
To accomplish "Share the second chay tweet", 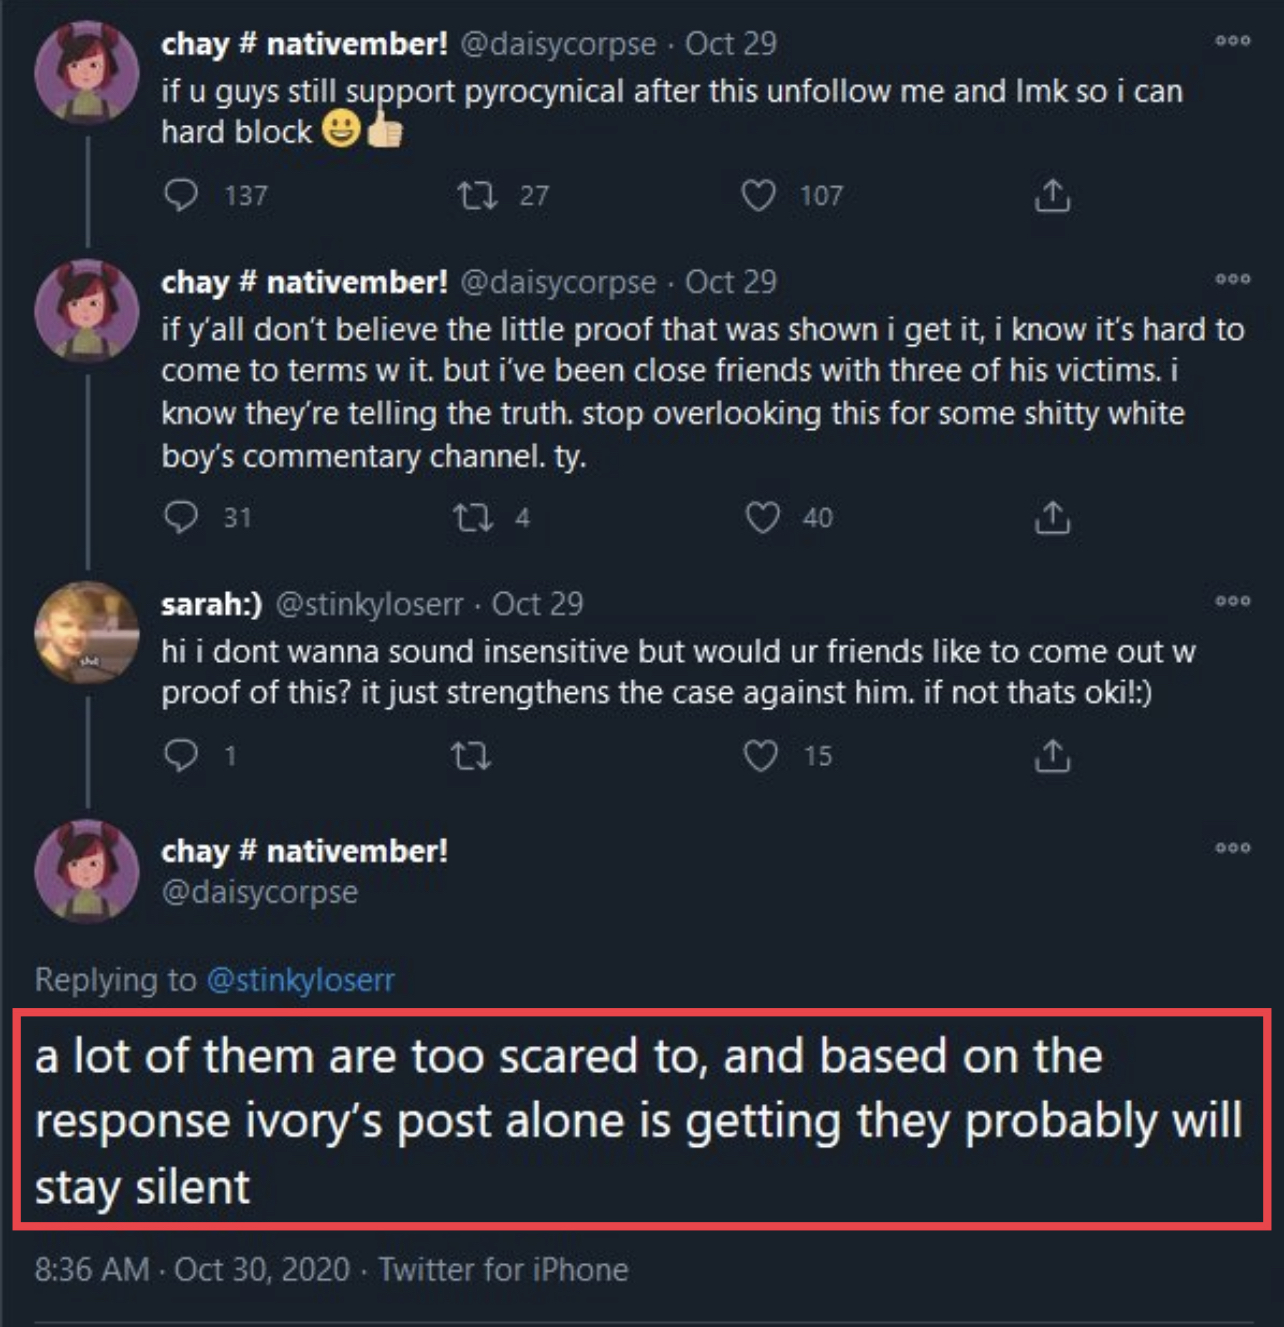I will click(1052, 518).
